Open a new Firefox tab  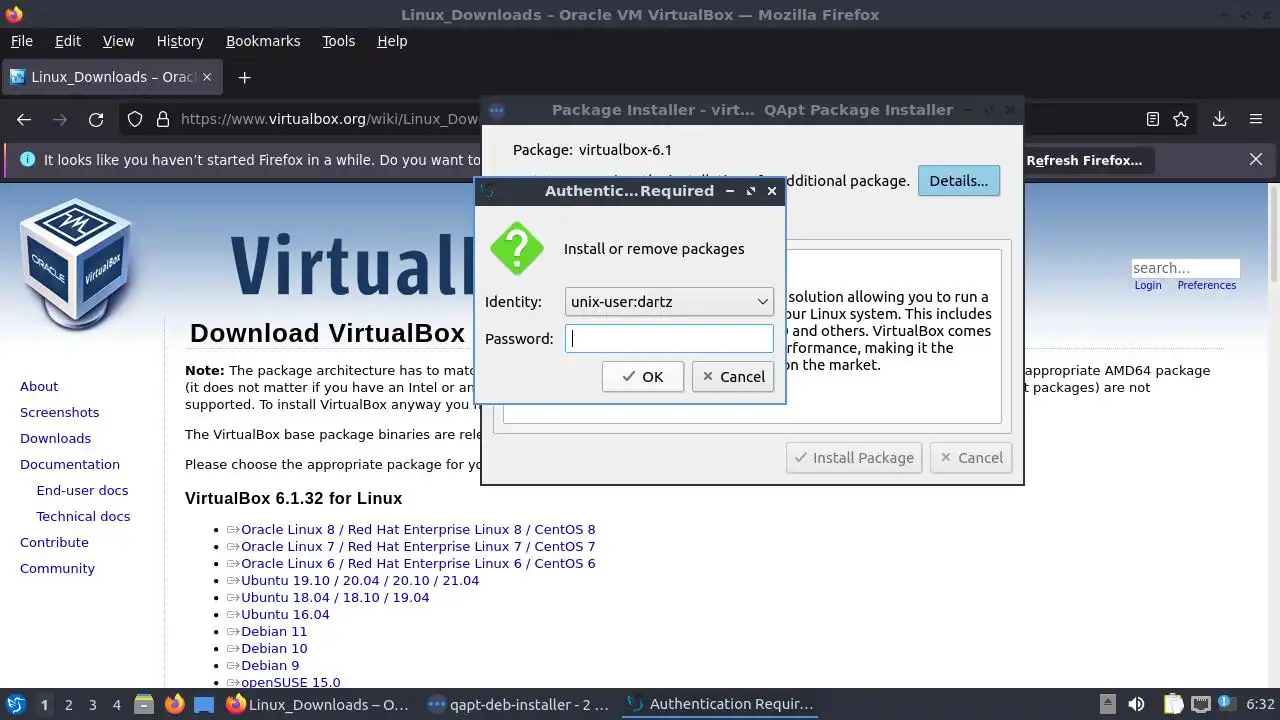[244, 77]
